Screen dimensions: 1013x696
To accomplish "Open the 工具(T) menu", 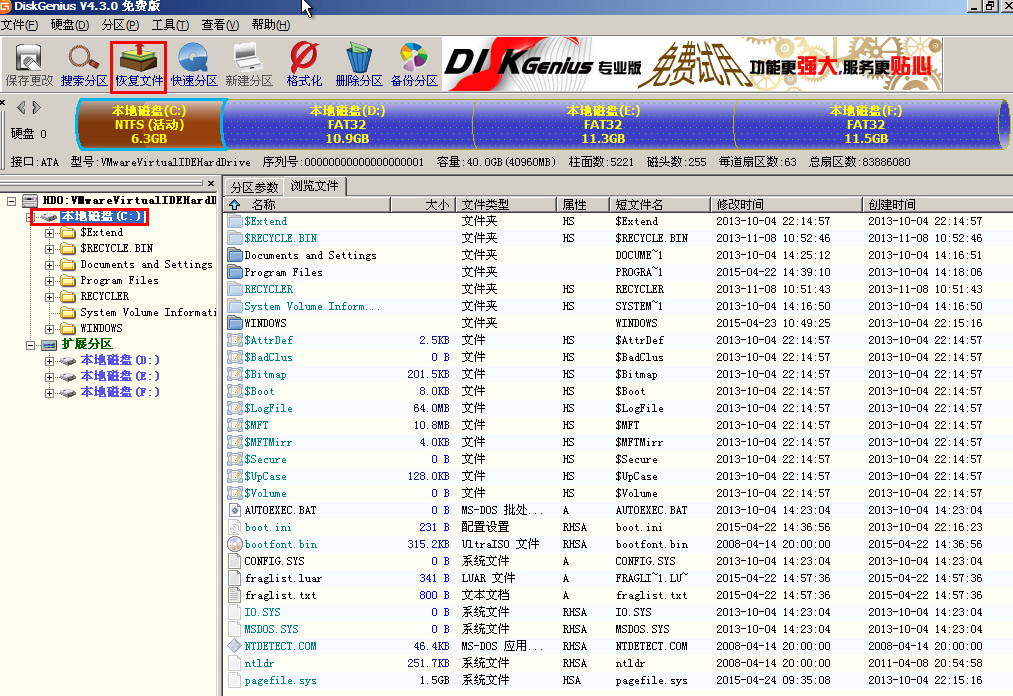I will click(x=170, y=24).
